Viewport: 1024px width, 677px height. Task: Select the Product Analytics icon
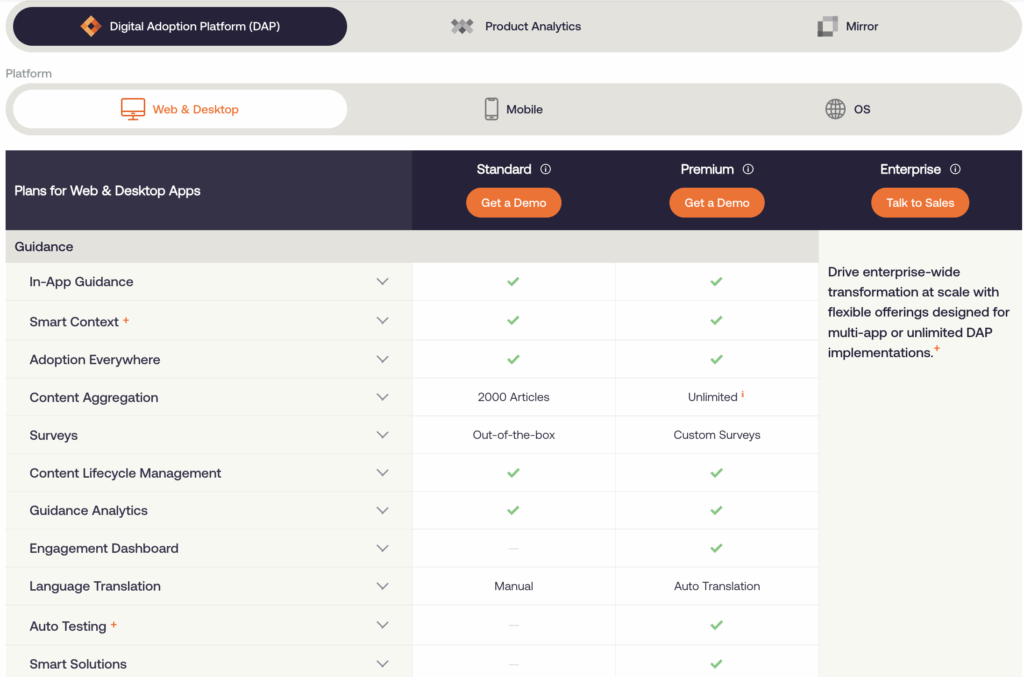pyautogui.click(x=462, y=26)
